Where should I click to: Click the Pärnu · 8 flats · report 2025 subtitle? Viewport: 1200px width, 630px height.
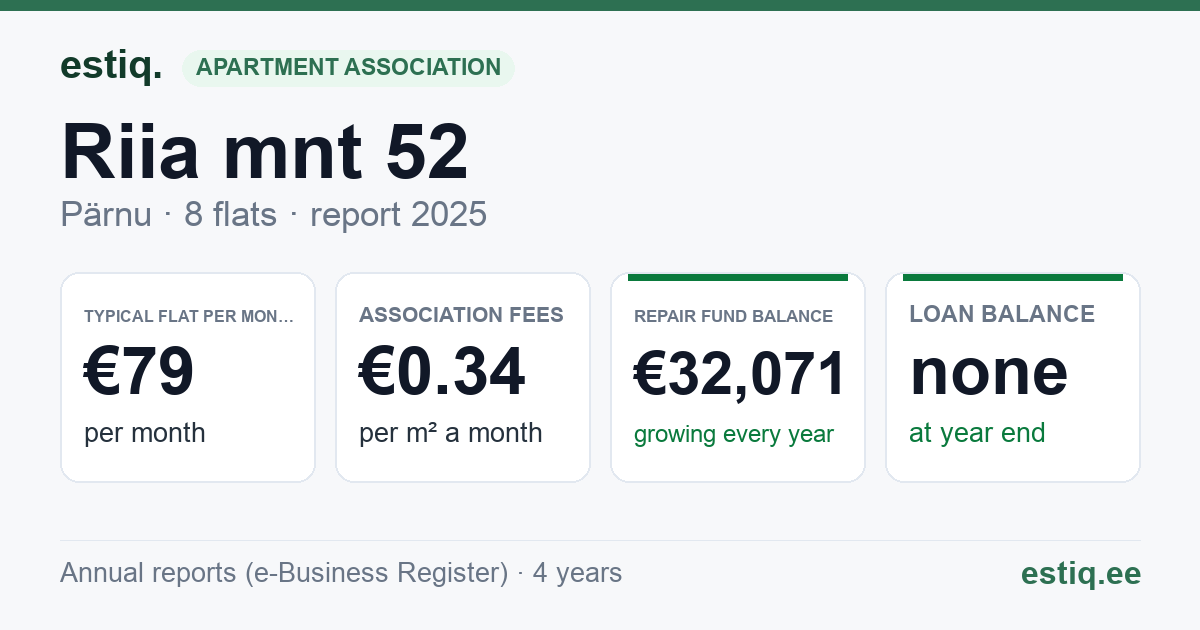pos(273,214)
